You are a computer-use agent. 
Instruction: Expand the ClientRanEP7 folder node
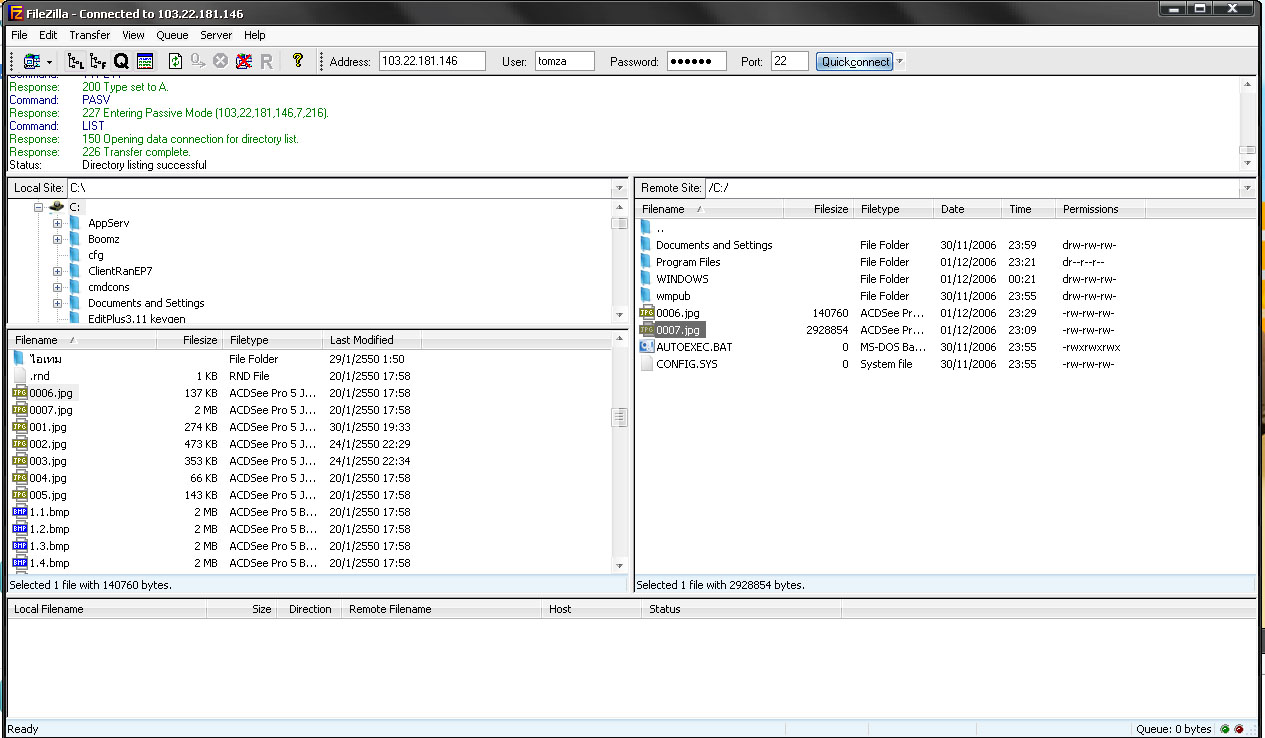58,271
